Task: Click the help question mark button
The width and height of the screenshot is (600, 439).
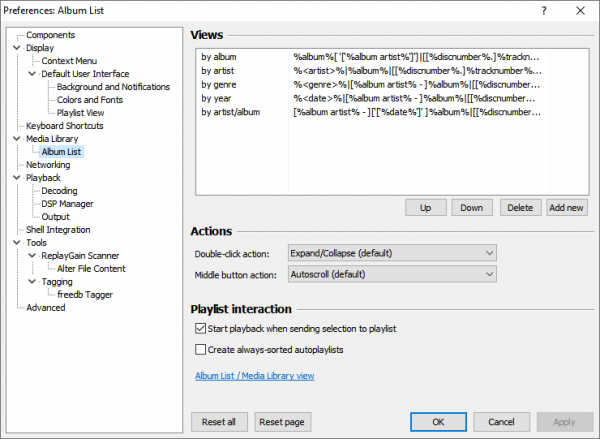Action: (543, 11)
